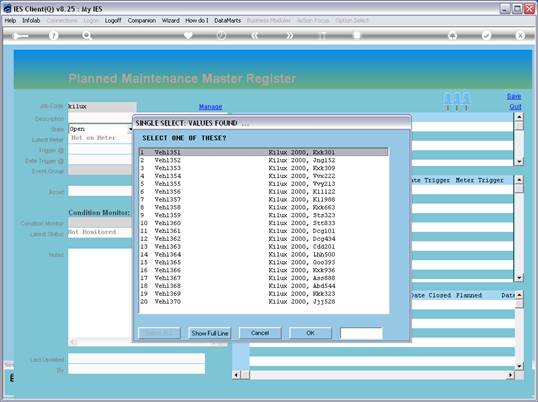Select row 12 Veh1362 in list
The image size is (538, 402).
click(x=264, y=239)
